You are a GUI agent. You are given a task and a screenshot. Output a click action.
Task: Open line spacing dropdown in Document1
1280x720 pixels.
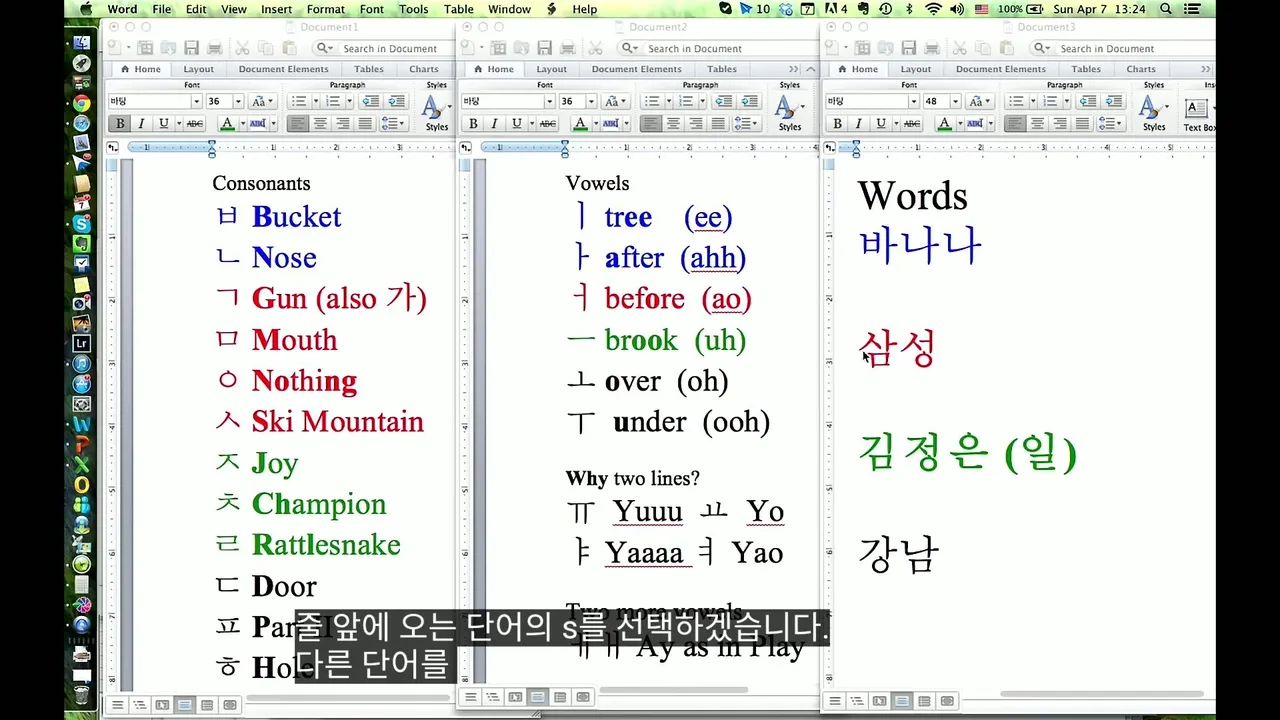394,124
